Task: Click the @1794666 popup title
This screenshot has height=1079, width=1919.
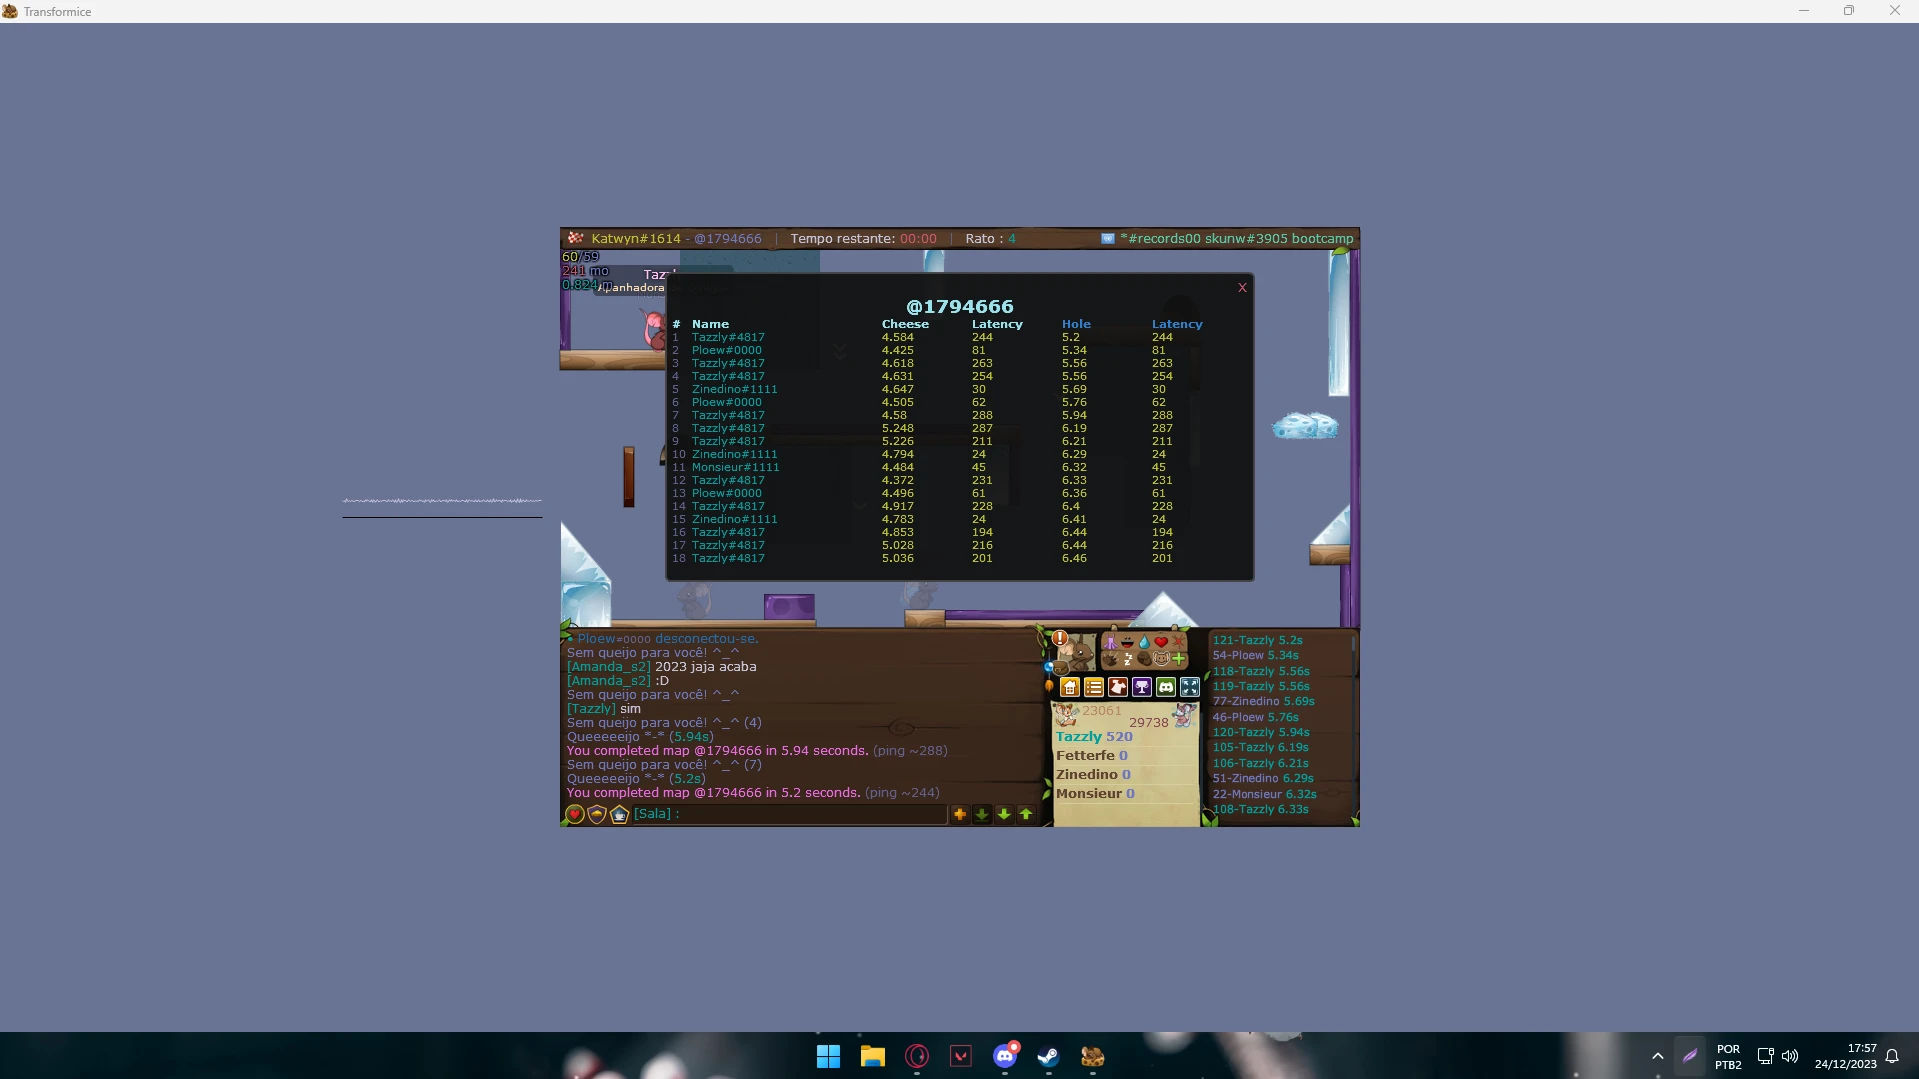Action: [x=960, y=306]
